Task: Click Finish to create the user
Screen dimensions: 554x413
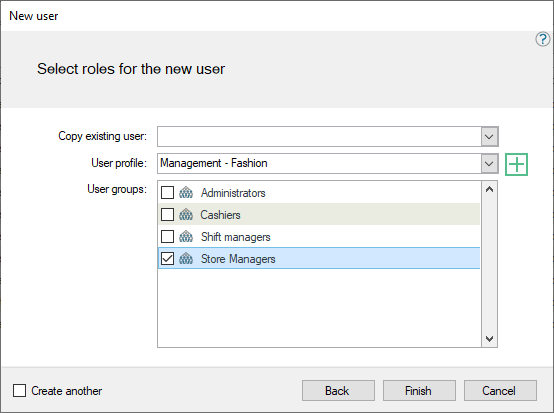Action: (x=419, y=391)
